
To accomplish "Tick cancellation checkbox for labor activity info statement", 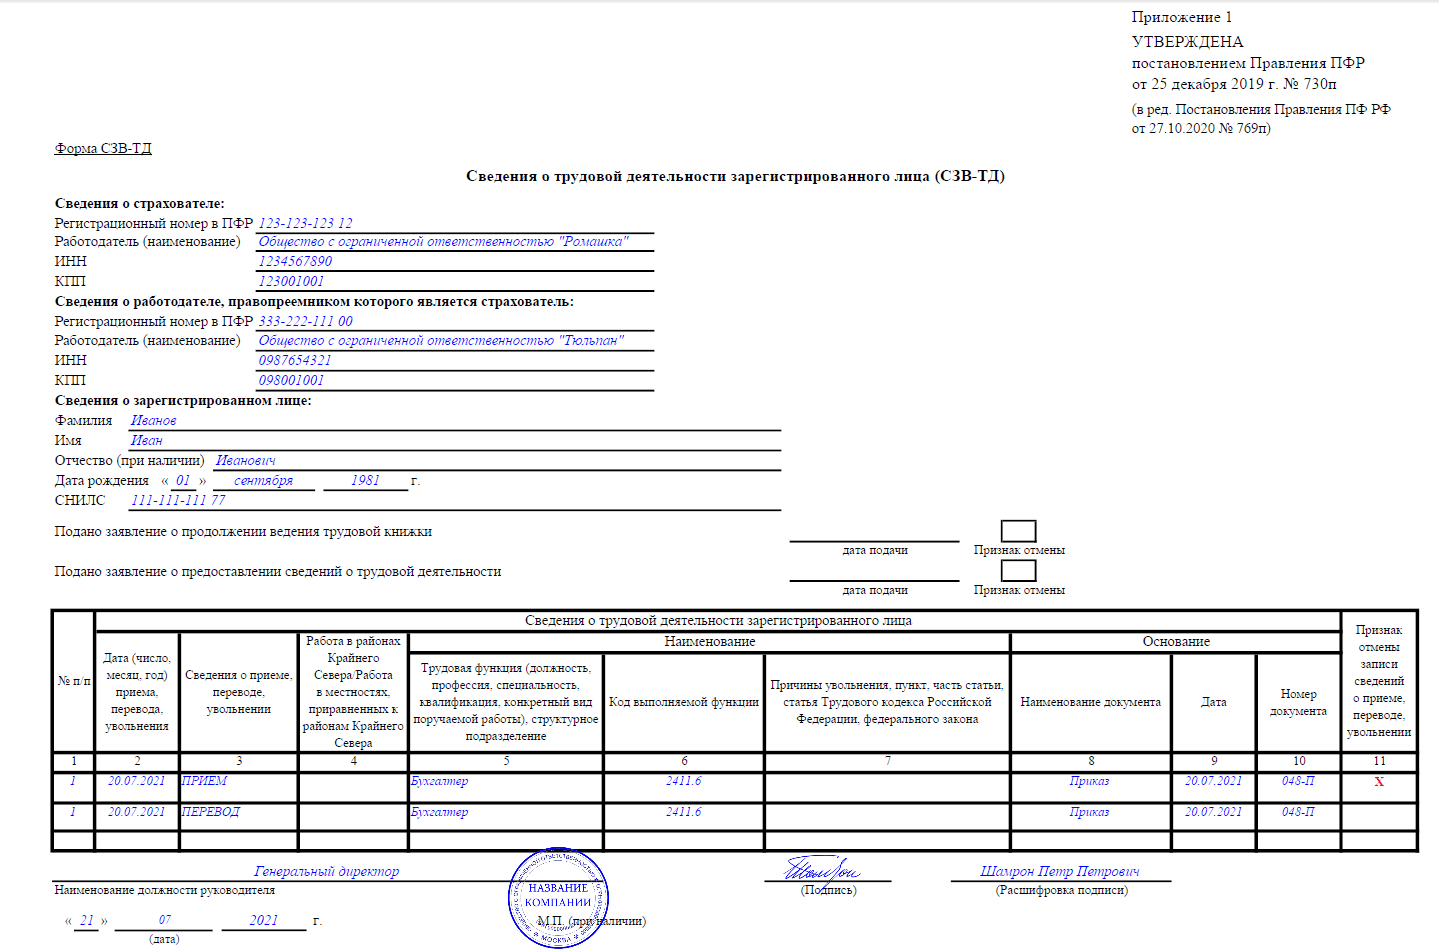I will (x=1018, y=571).
